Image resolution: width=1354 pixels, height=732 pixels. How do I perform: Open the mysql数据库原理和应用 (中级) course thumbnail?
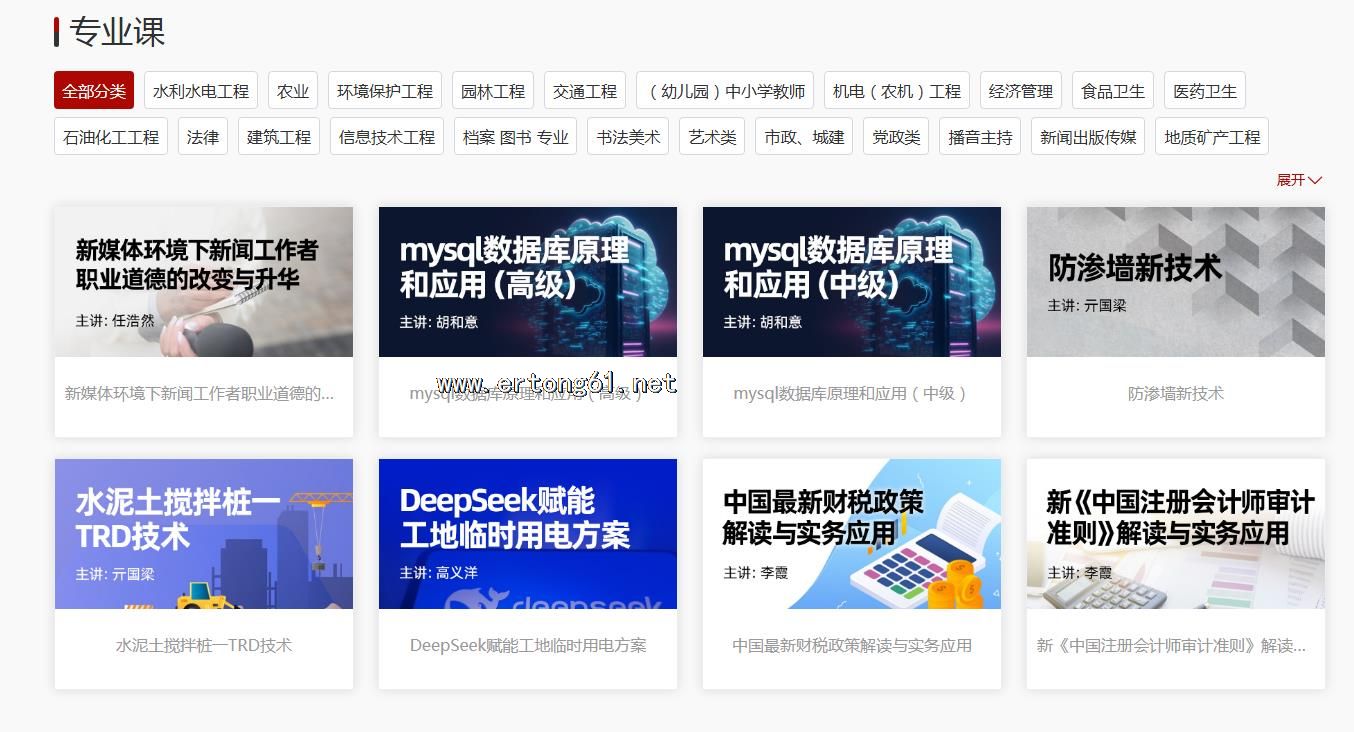(x=852, y=282)
